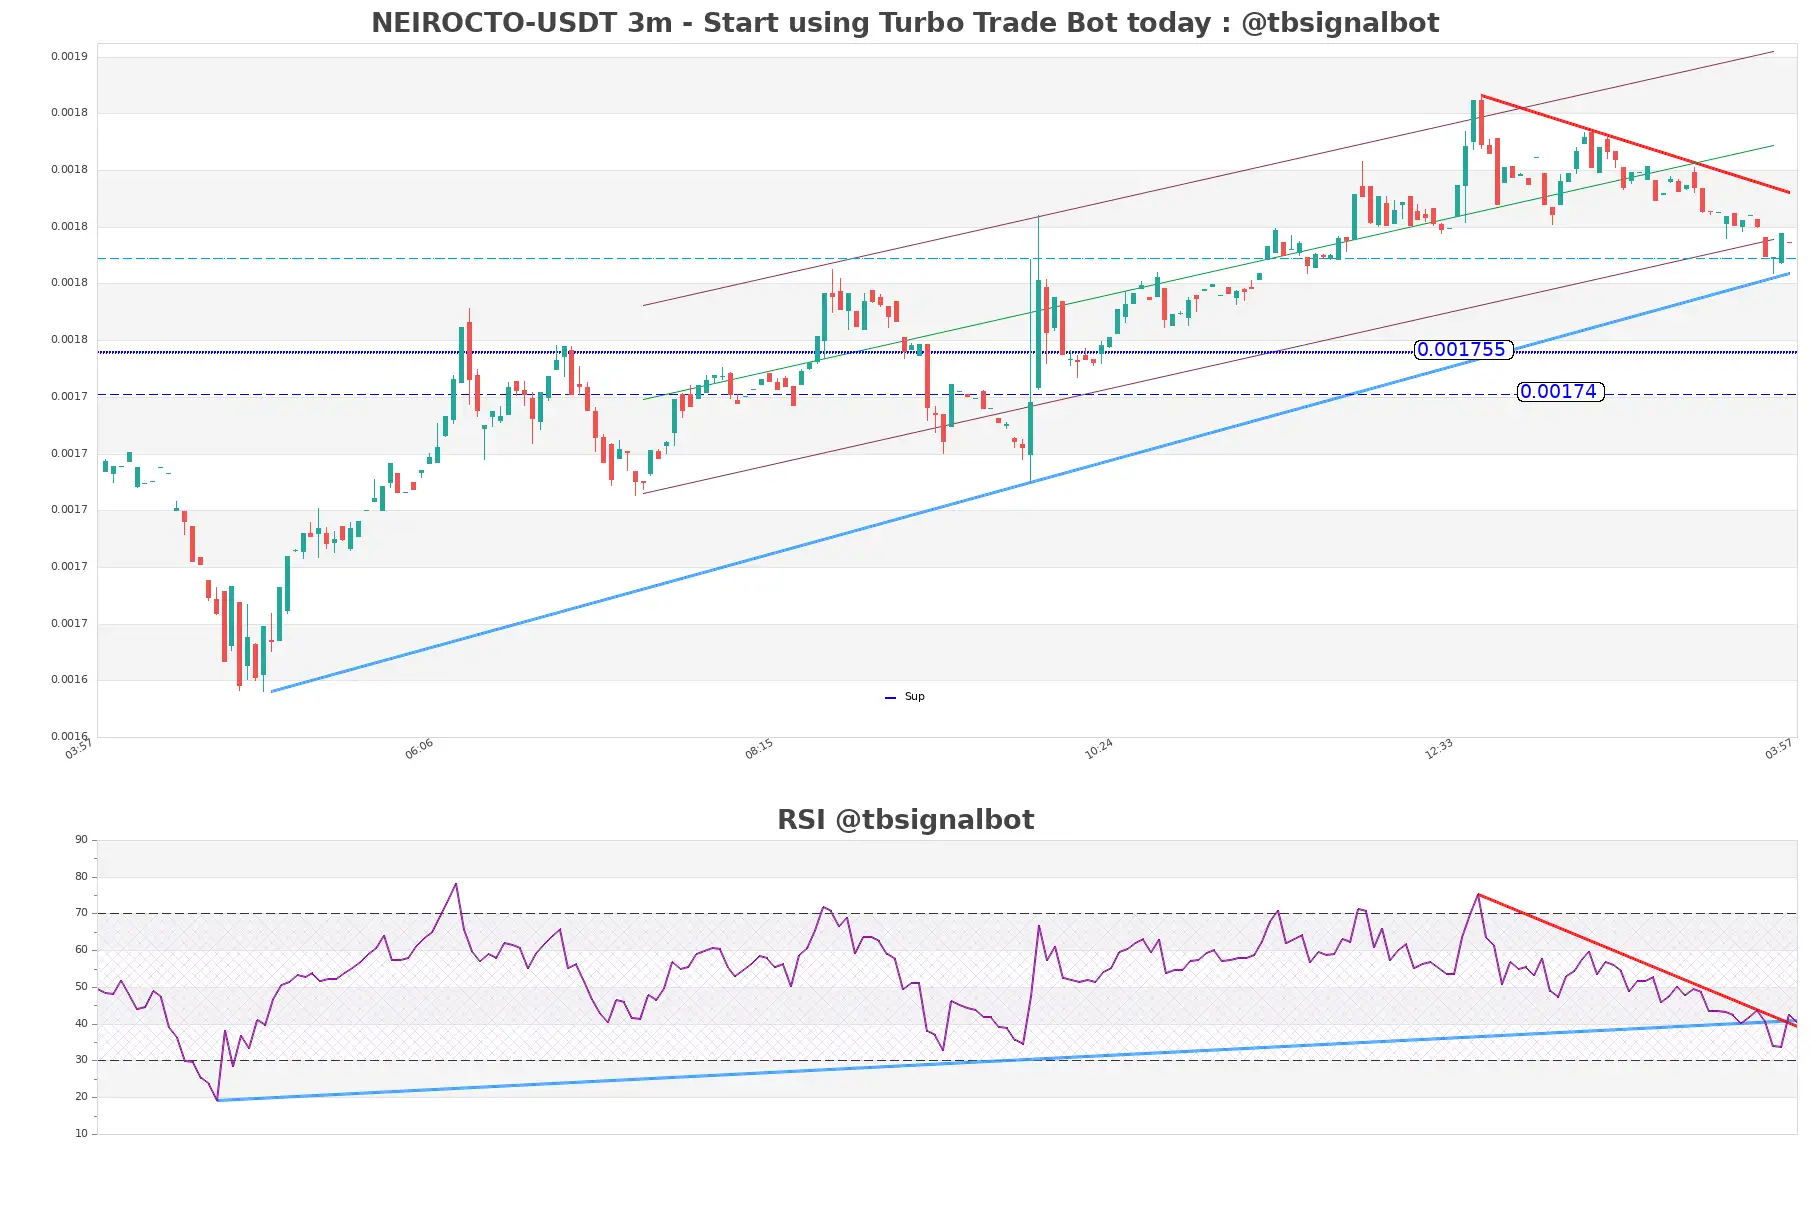Click the RSI 30 axis label
The image size is (1811, 1208).
[x=81, y=1060]
